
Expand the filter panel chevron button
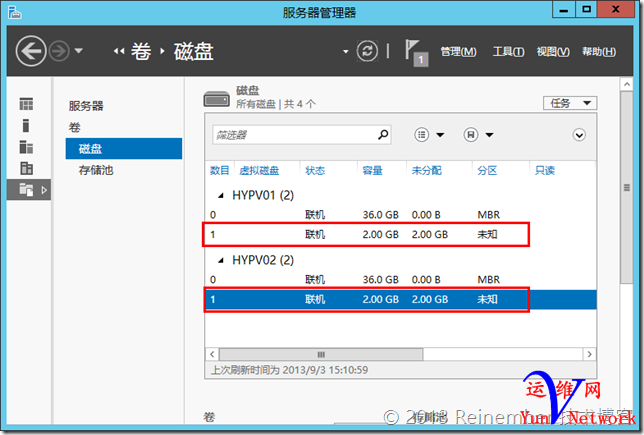(579, 135)
